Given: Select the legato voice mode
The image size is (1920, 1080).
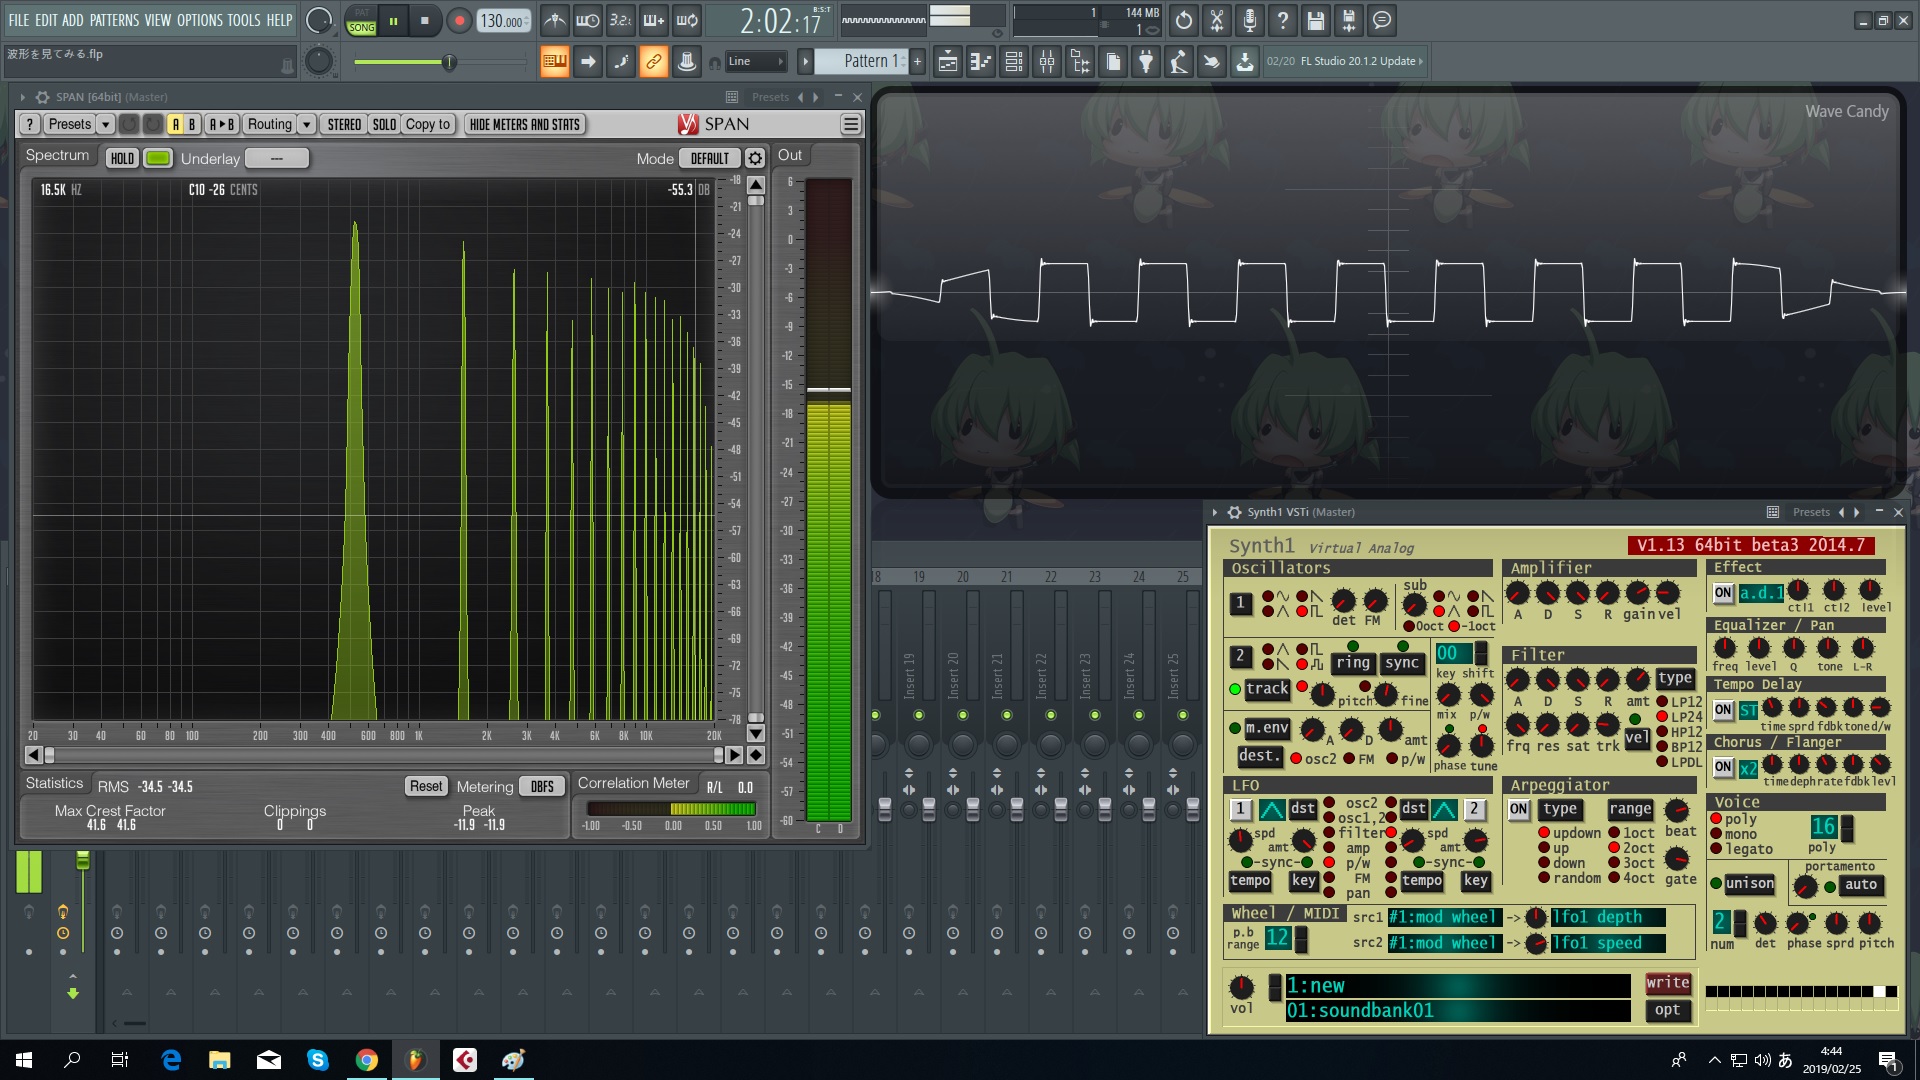Looking at the screenshot, I should [x=1741, y=849].
